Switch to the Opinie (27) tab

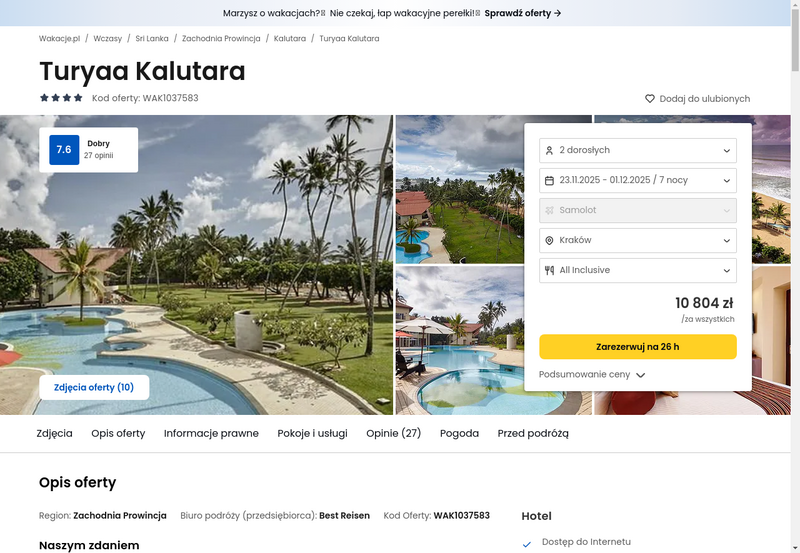[393, 433]
